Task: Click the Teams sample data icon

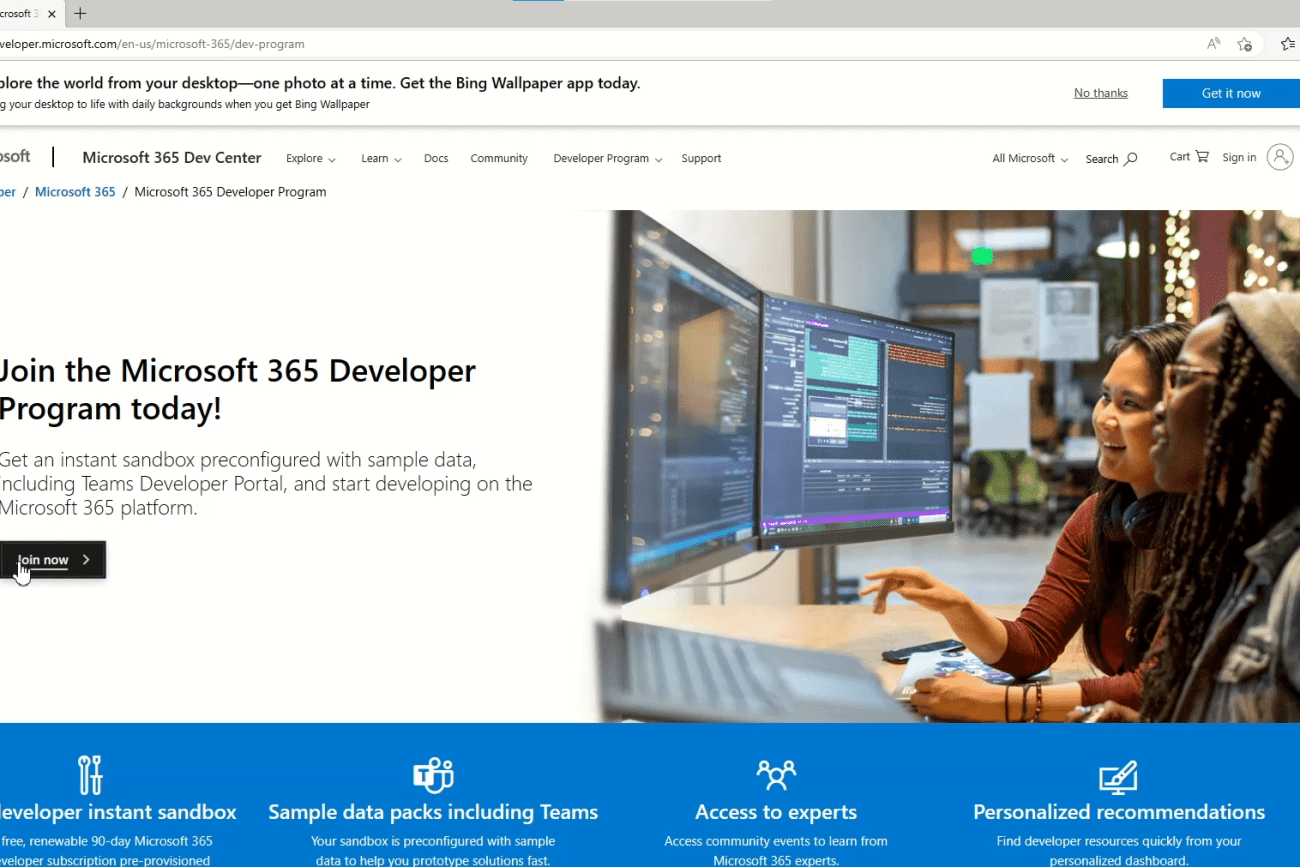Action: (433, 775)
